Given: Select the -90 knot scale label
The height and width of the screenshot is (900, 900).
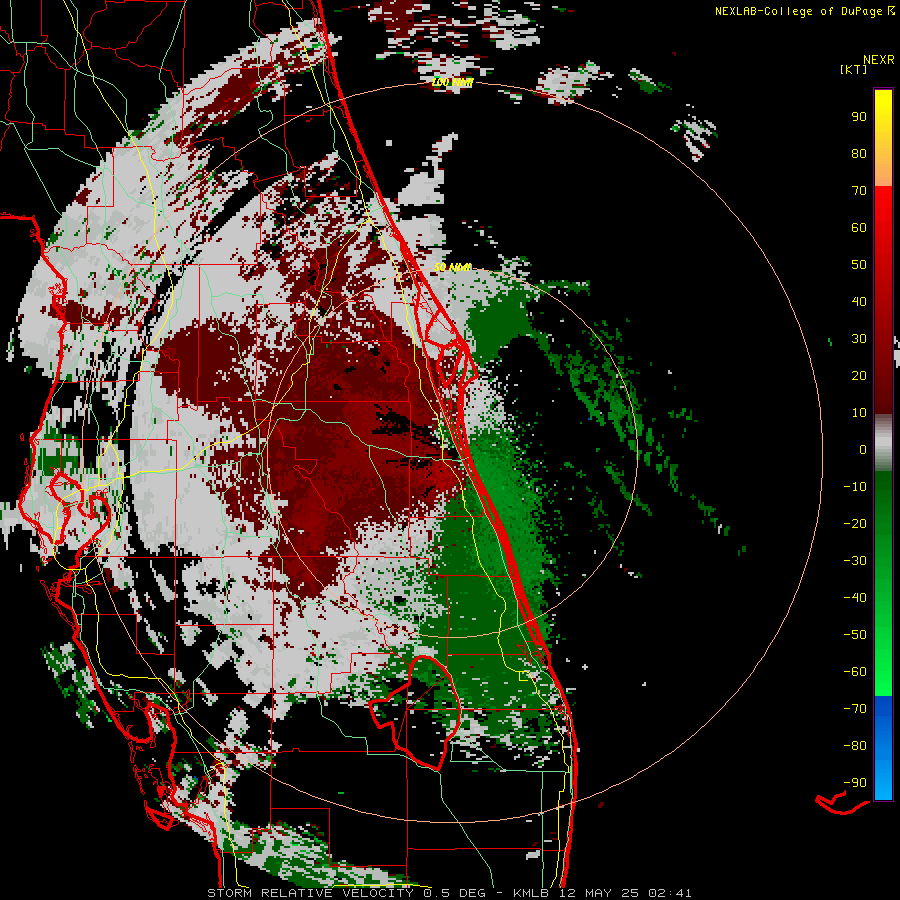Looking at the screenshot, I should tap(855, 783).
